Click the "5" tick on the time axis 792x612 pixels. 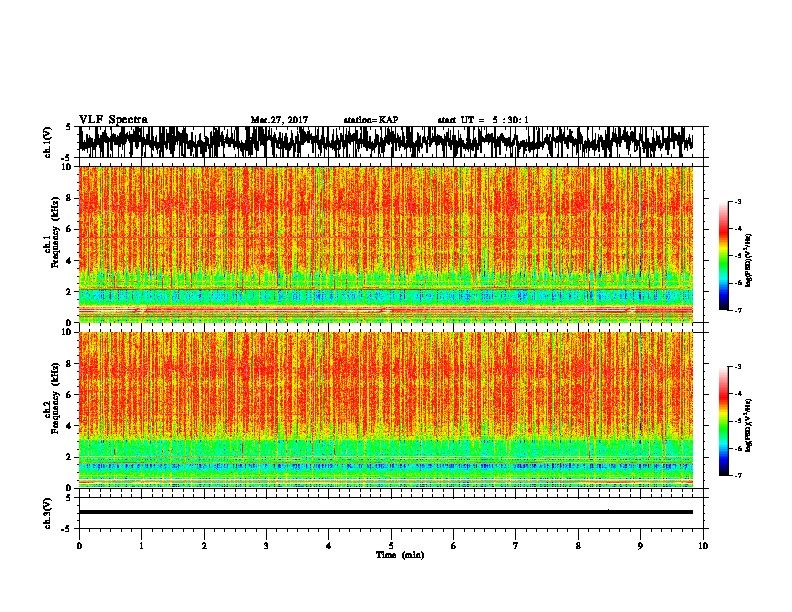(x=391, y=546)
